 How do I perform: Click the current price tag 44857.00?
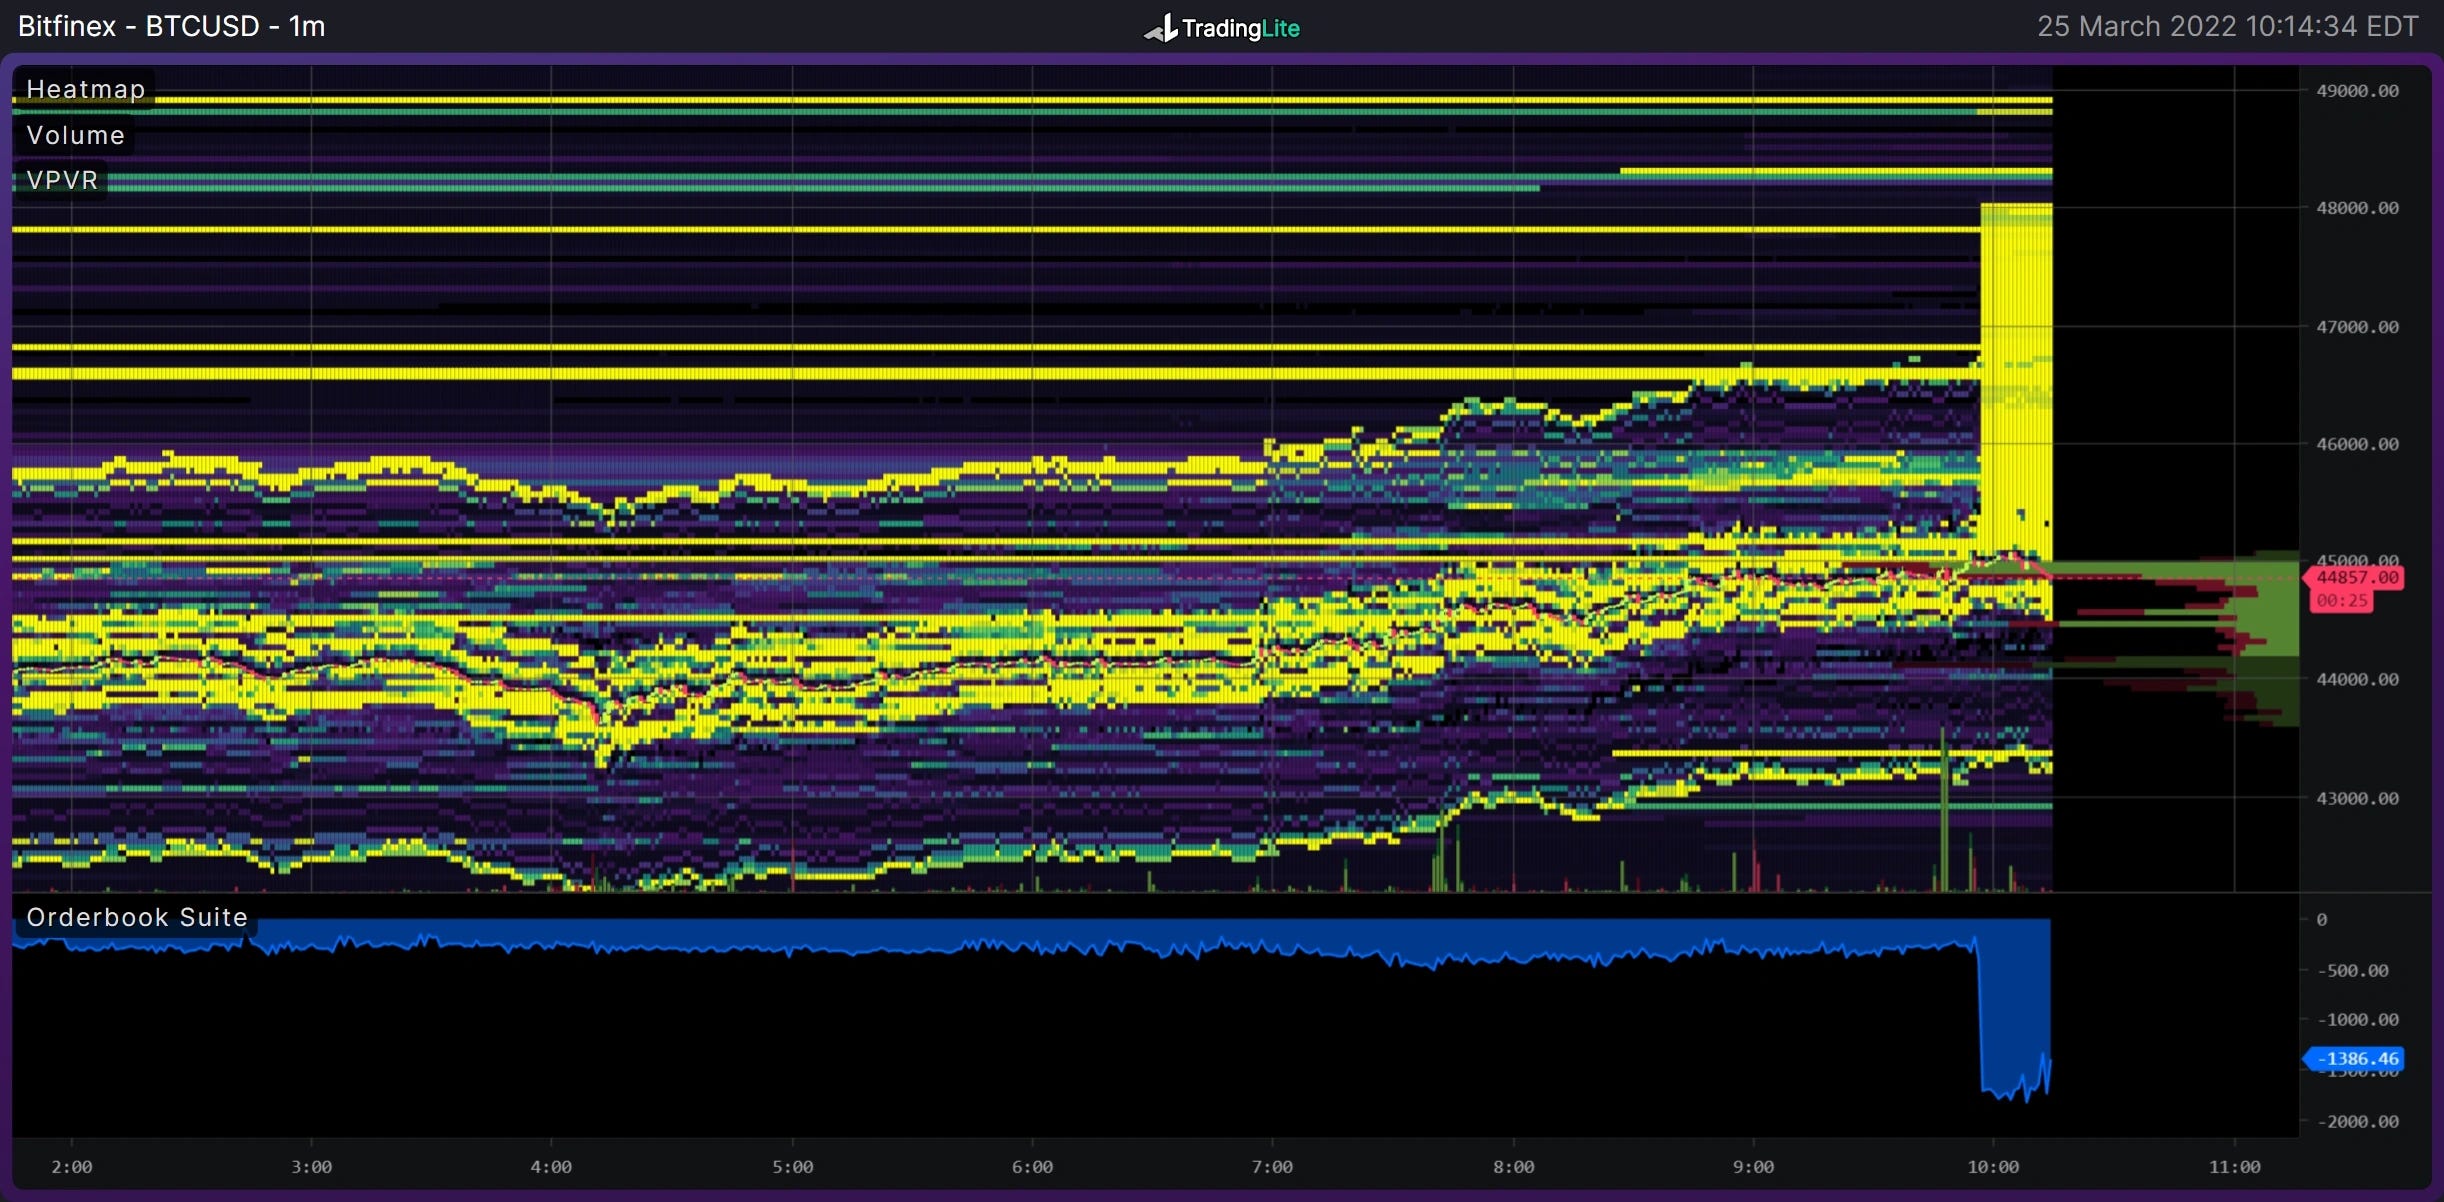[2354, 577]
